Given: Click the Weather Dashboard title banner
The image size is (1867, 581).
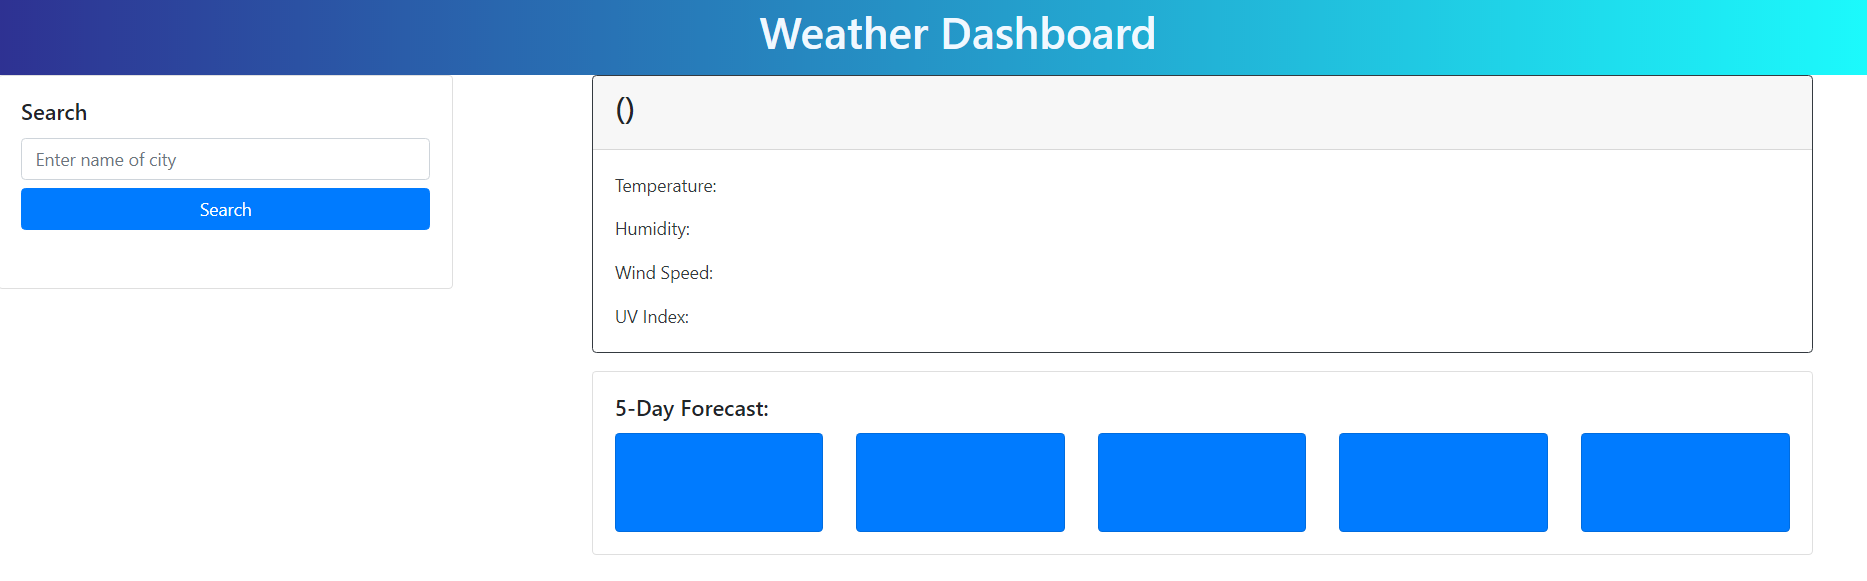Looking at the screenshot, I should pyautogui.click(x=958, y=34).
